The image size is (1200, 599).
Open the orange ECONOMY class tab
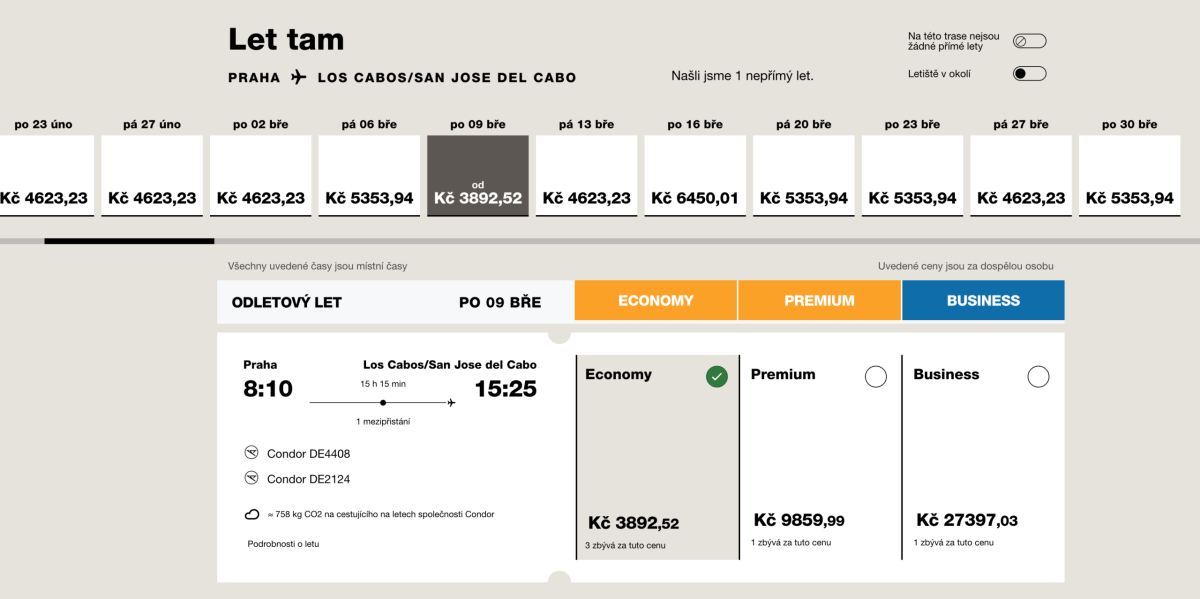656,301
